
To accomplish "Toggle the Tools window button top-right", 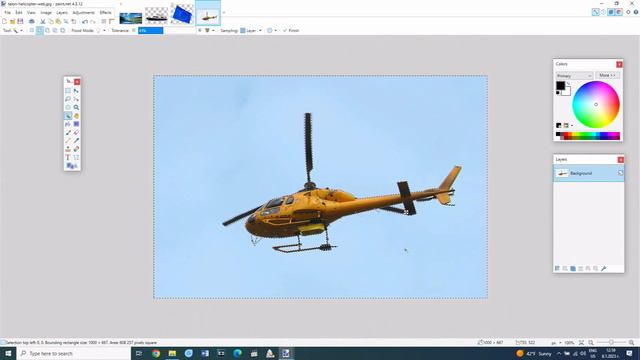I will pos(596,12).
